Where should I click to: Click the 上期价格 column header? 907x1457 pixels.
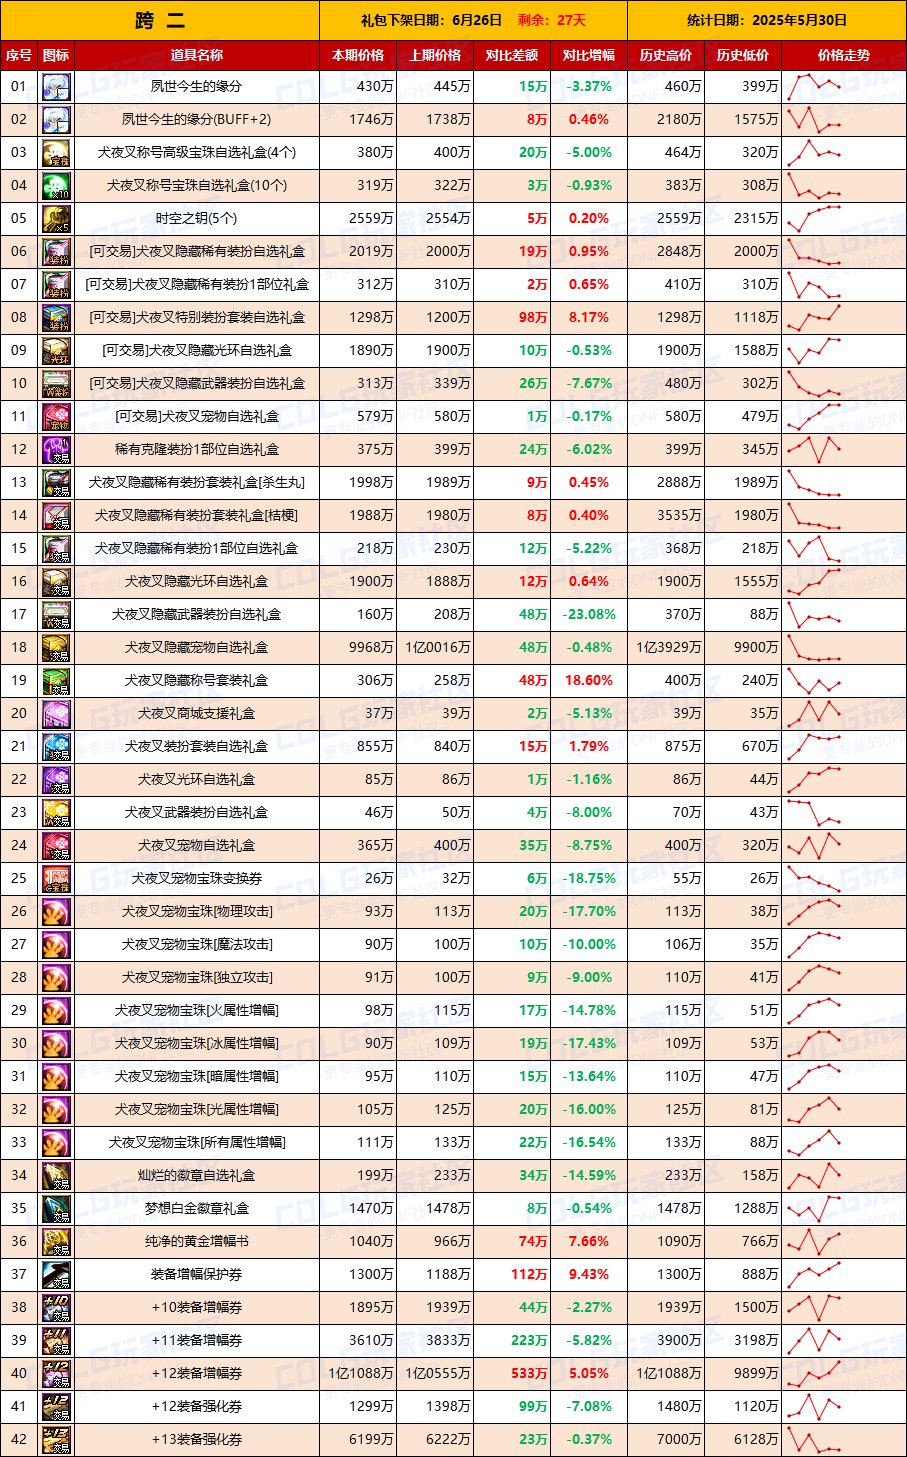[435, 56]
